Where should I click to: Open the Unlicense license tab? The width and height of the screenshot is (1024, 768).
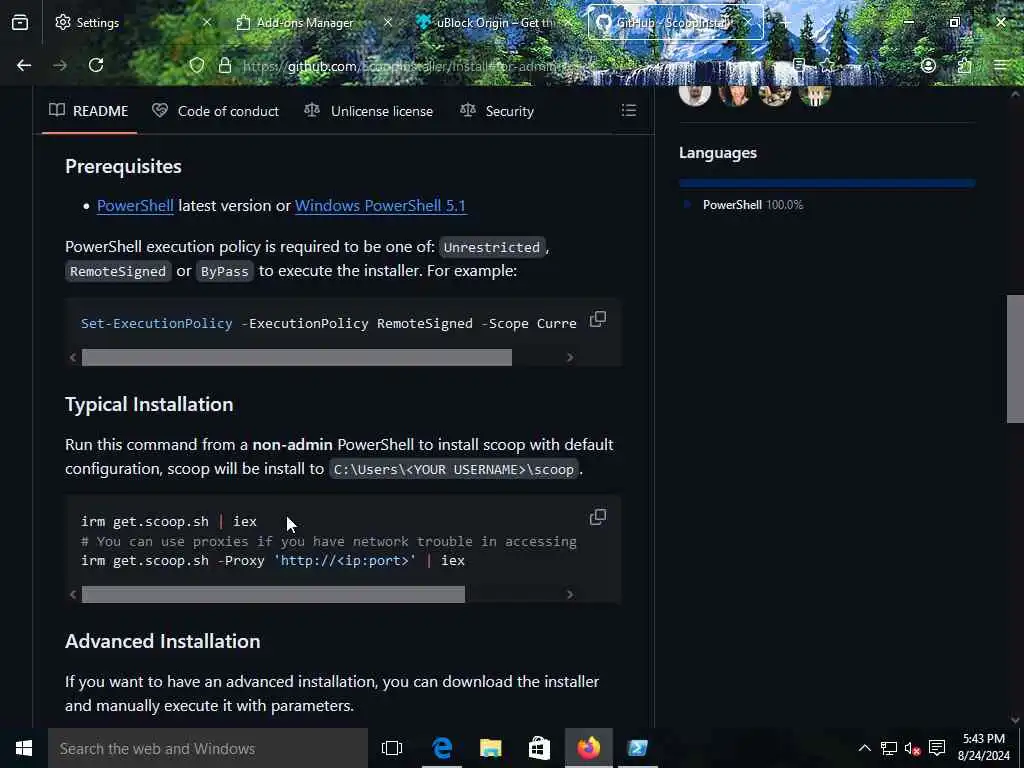(x=368, y=111)
